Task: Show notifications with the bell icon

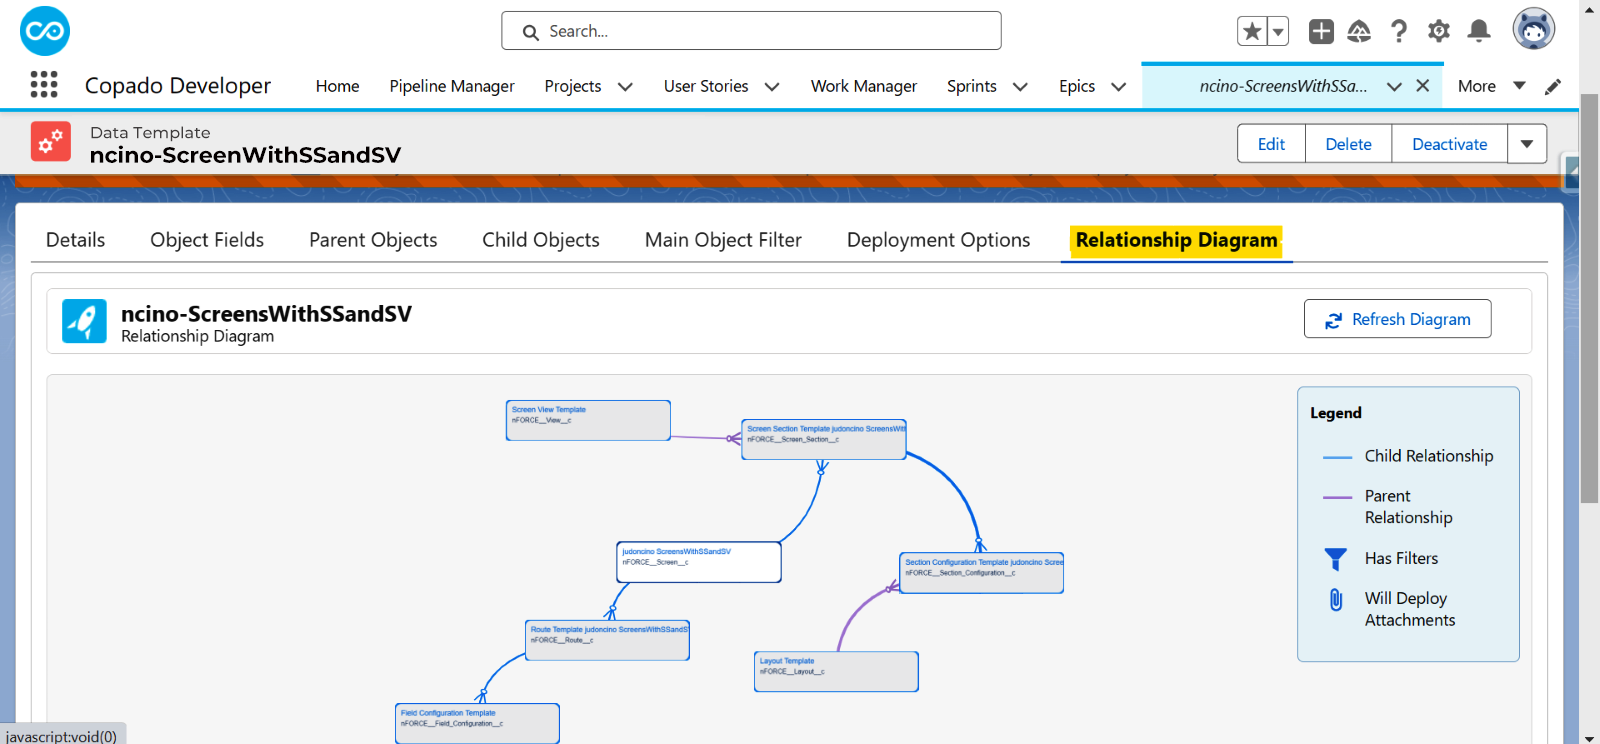Action: pyautogui.click(x=1479, y=31)
